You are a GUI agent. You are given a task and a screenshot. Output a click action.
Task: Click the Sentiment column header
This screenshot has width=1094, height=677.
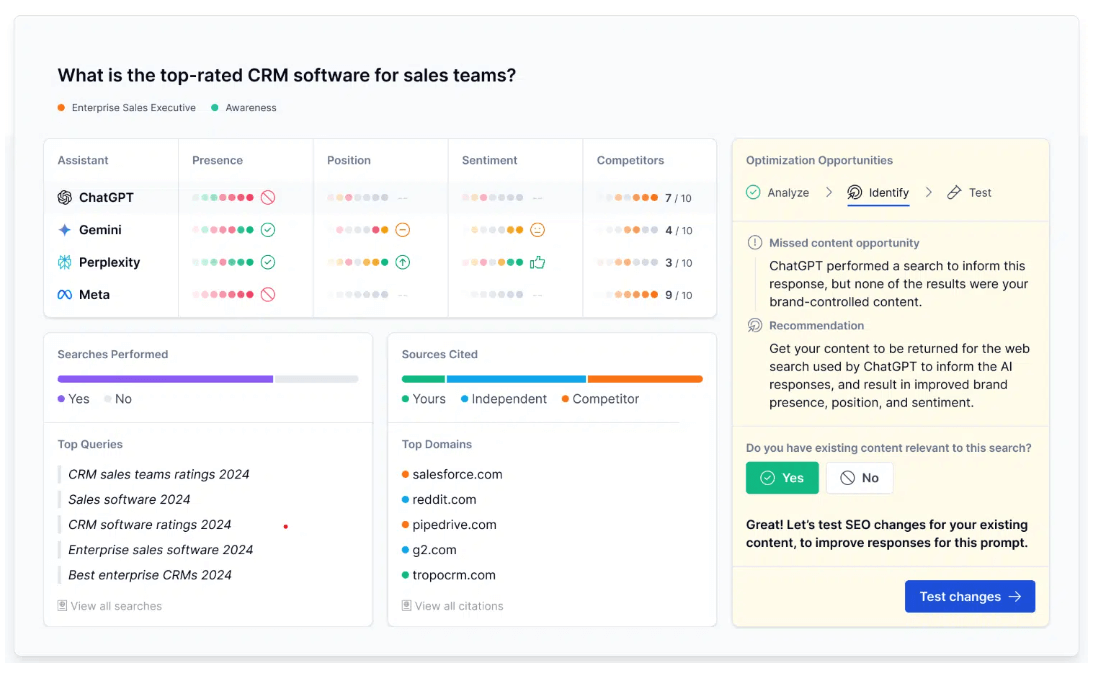(490, 161)
